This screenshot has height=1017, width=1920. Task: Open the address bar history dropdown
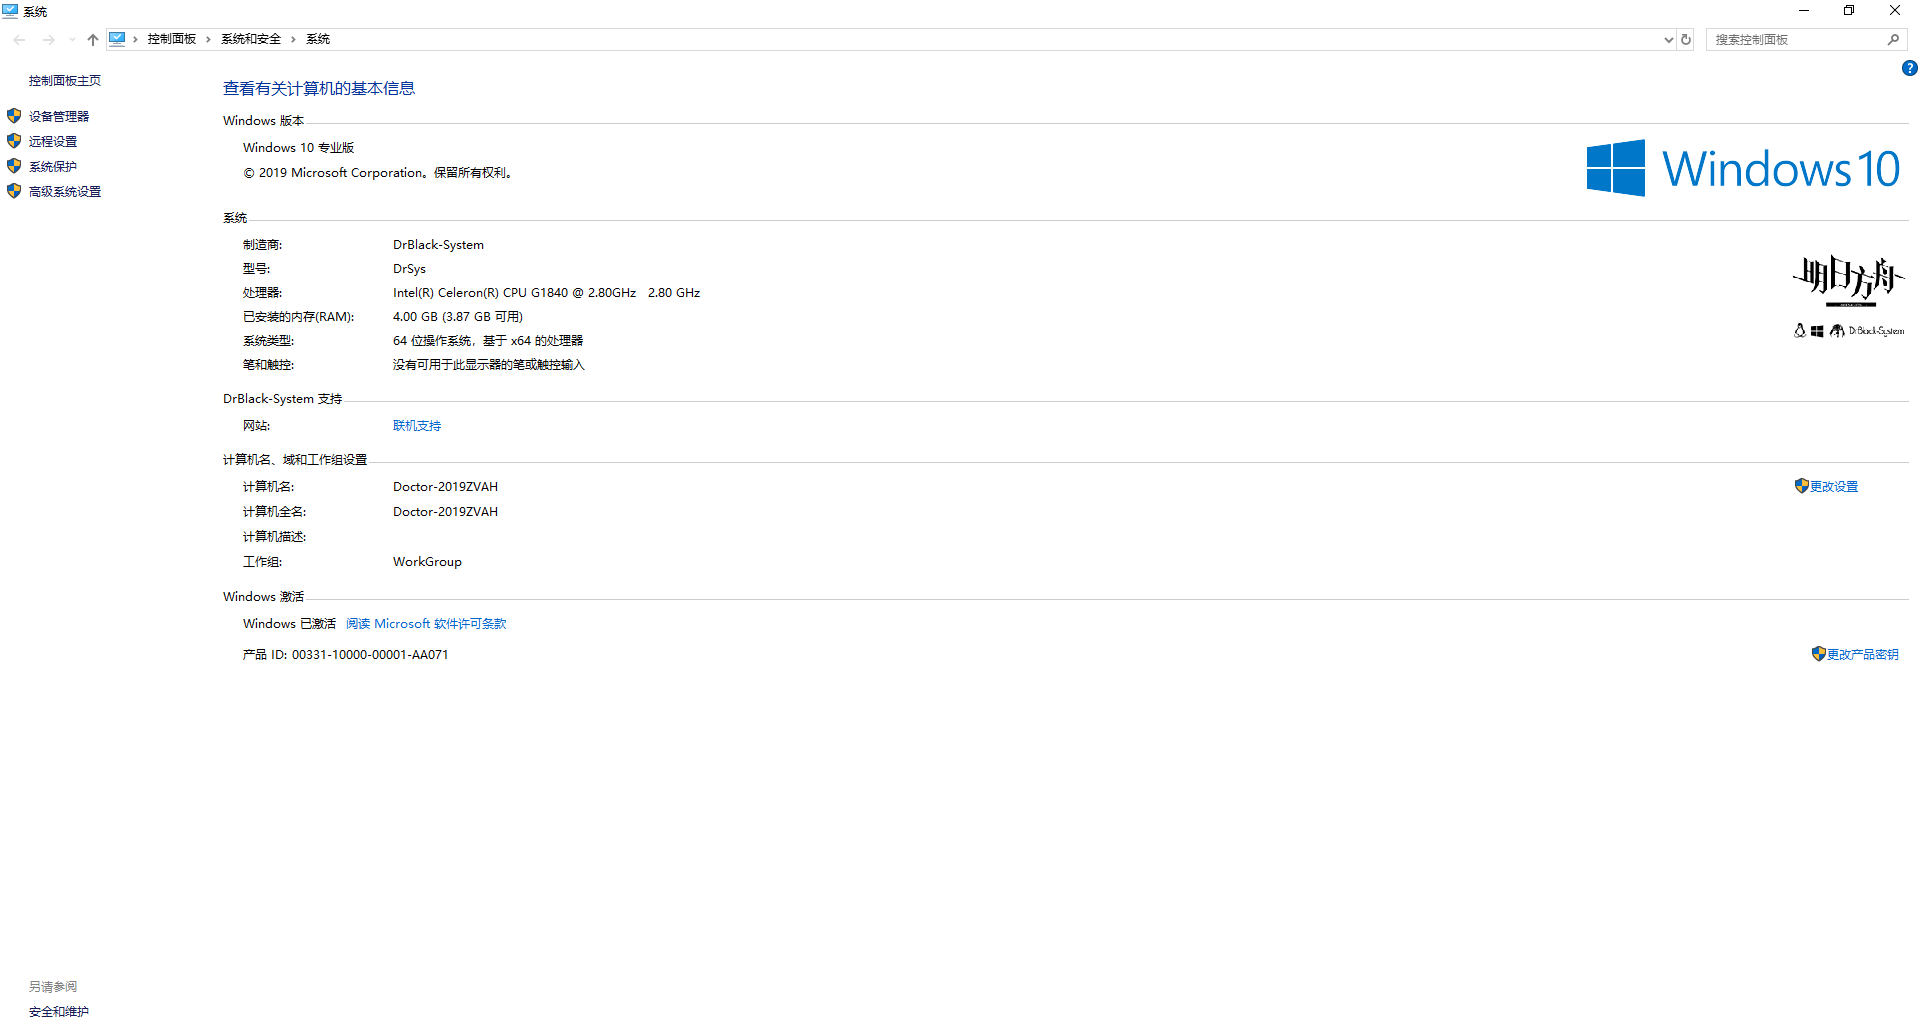pos(1668,40)
